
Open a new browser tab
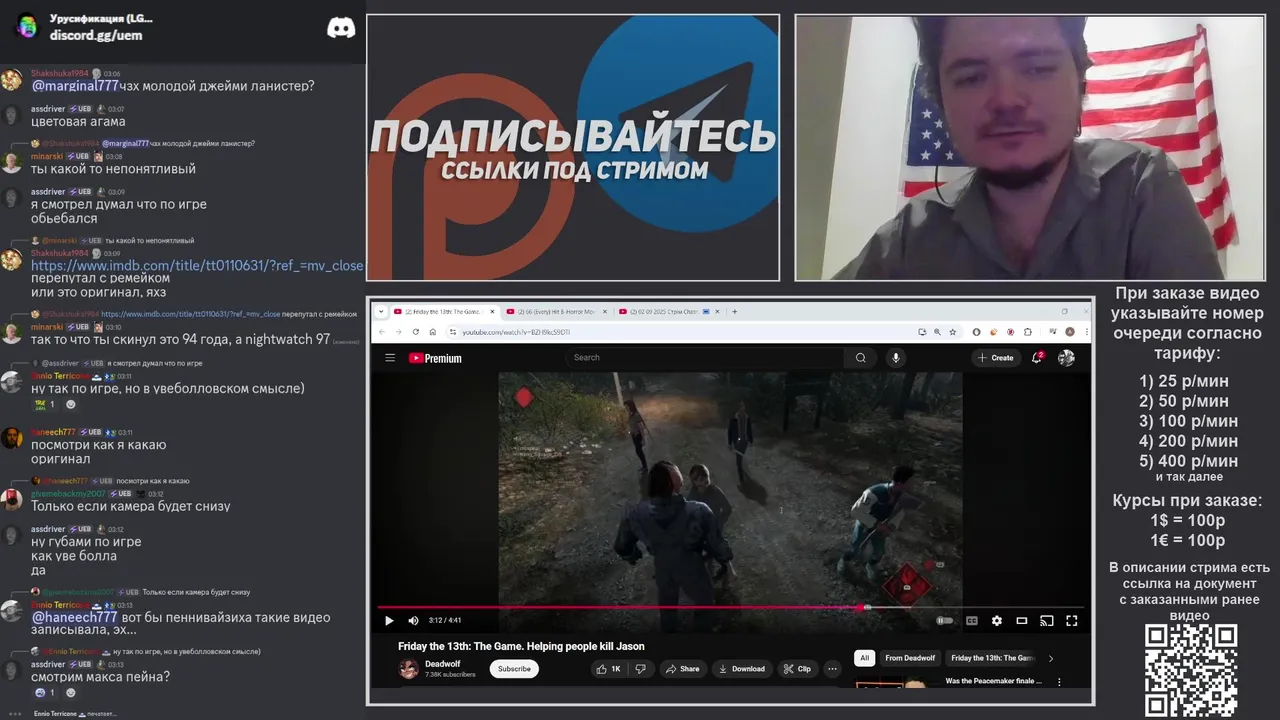pyautogui.click(x=734, y=311)
